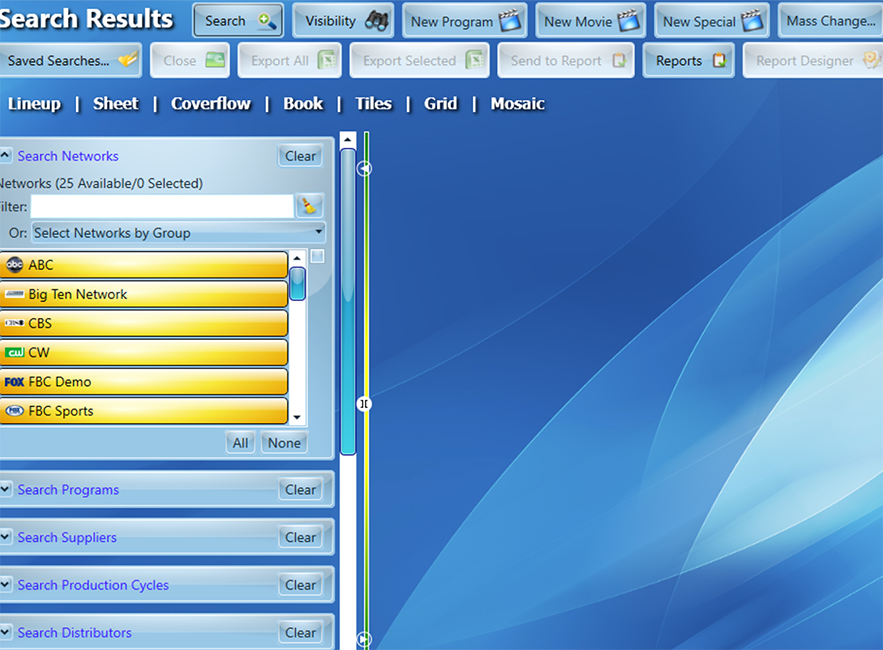The width and height of the screenshot is (883, 650).
Task: Open the Mosaic view
Action: [x=517, y=103]
